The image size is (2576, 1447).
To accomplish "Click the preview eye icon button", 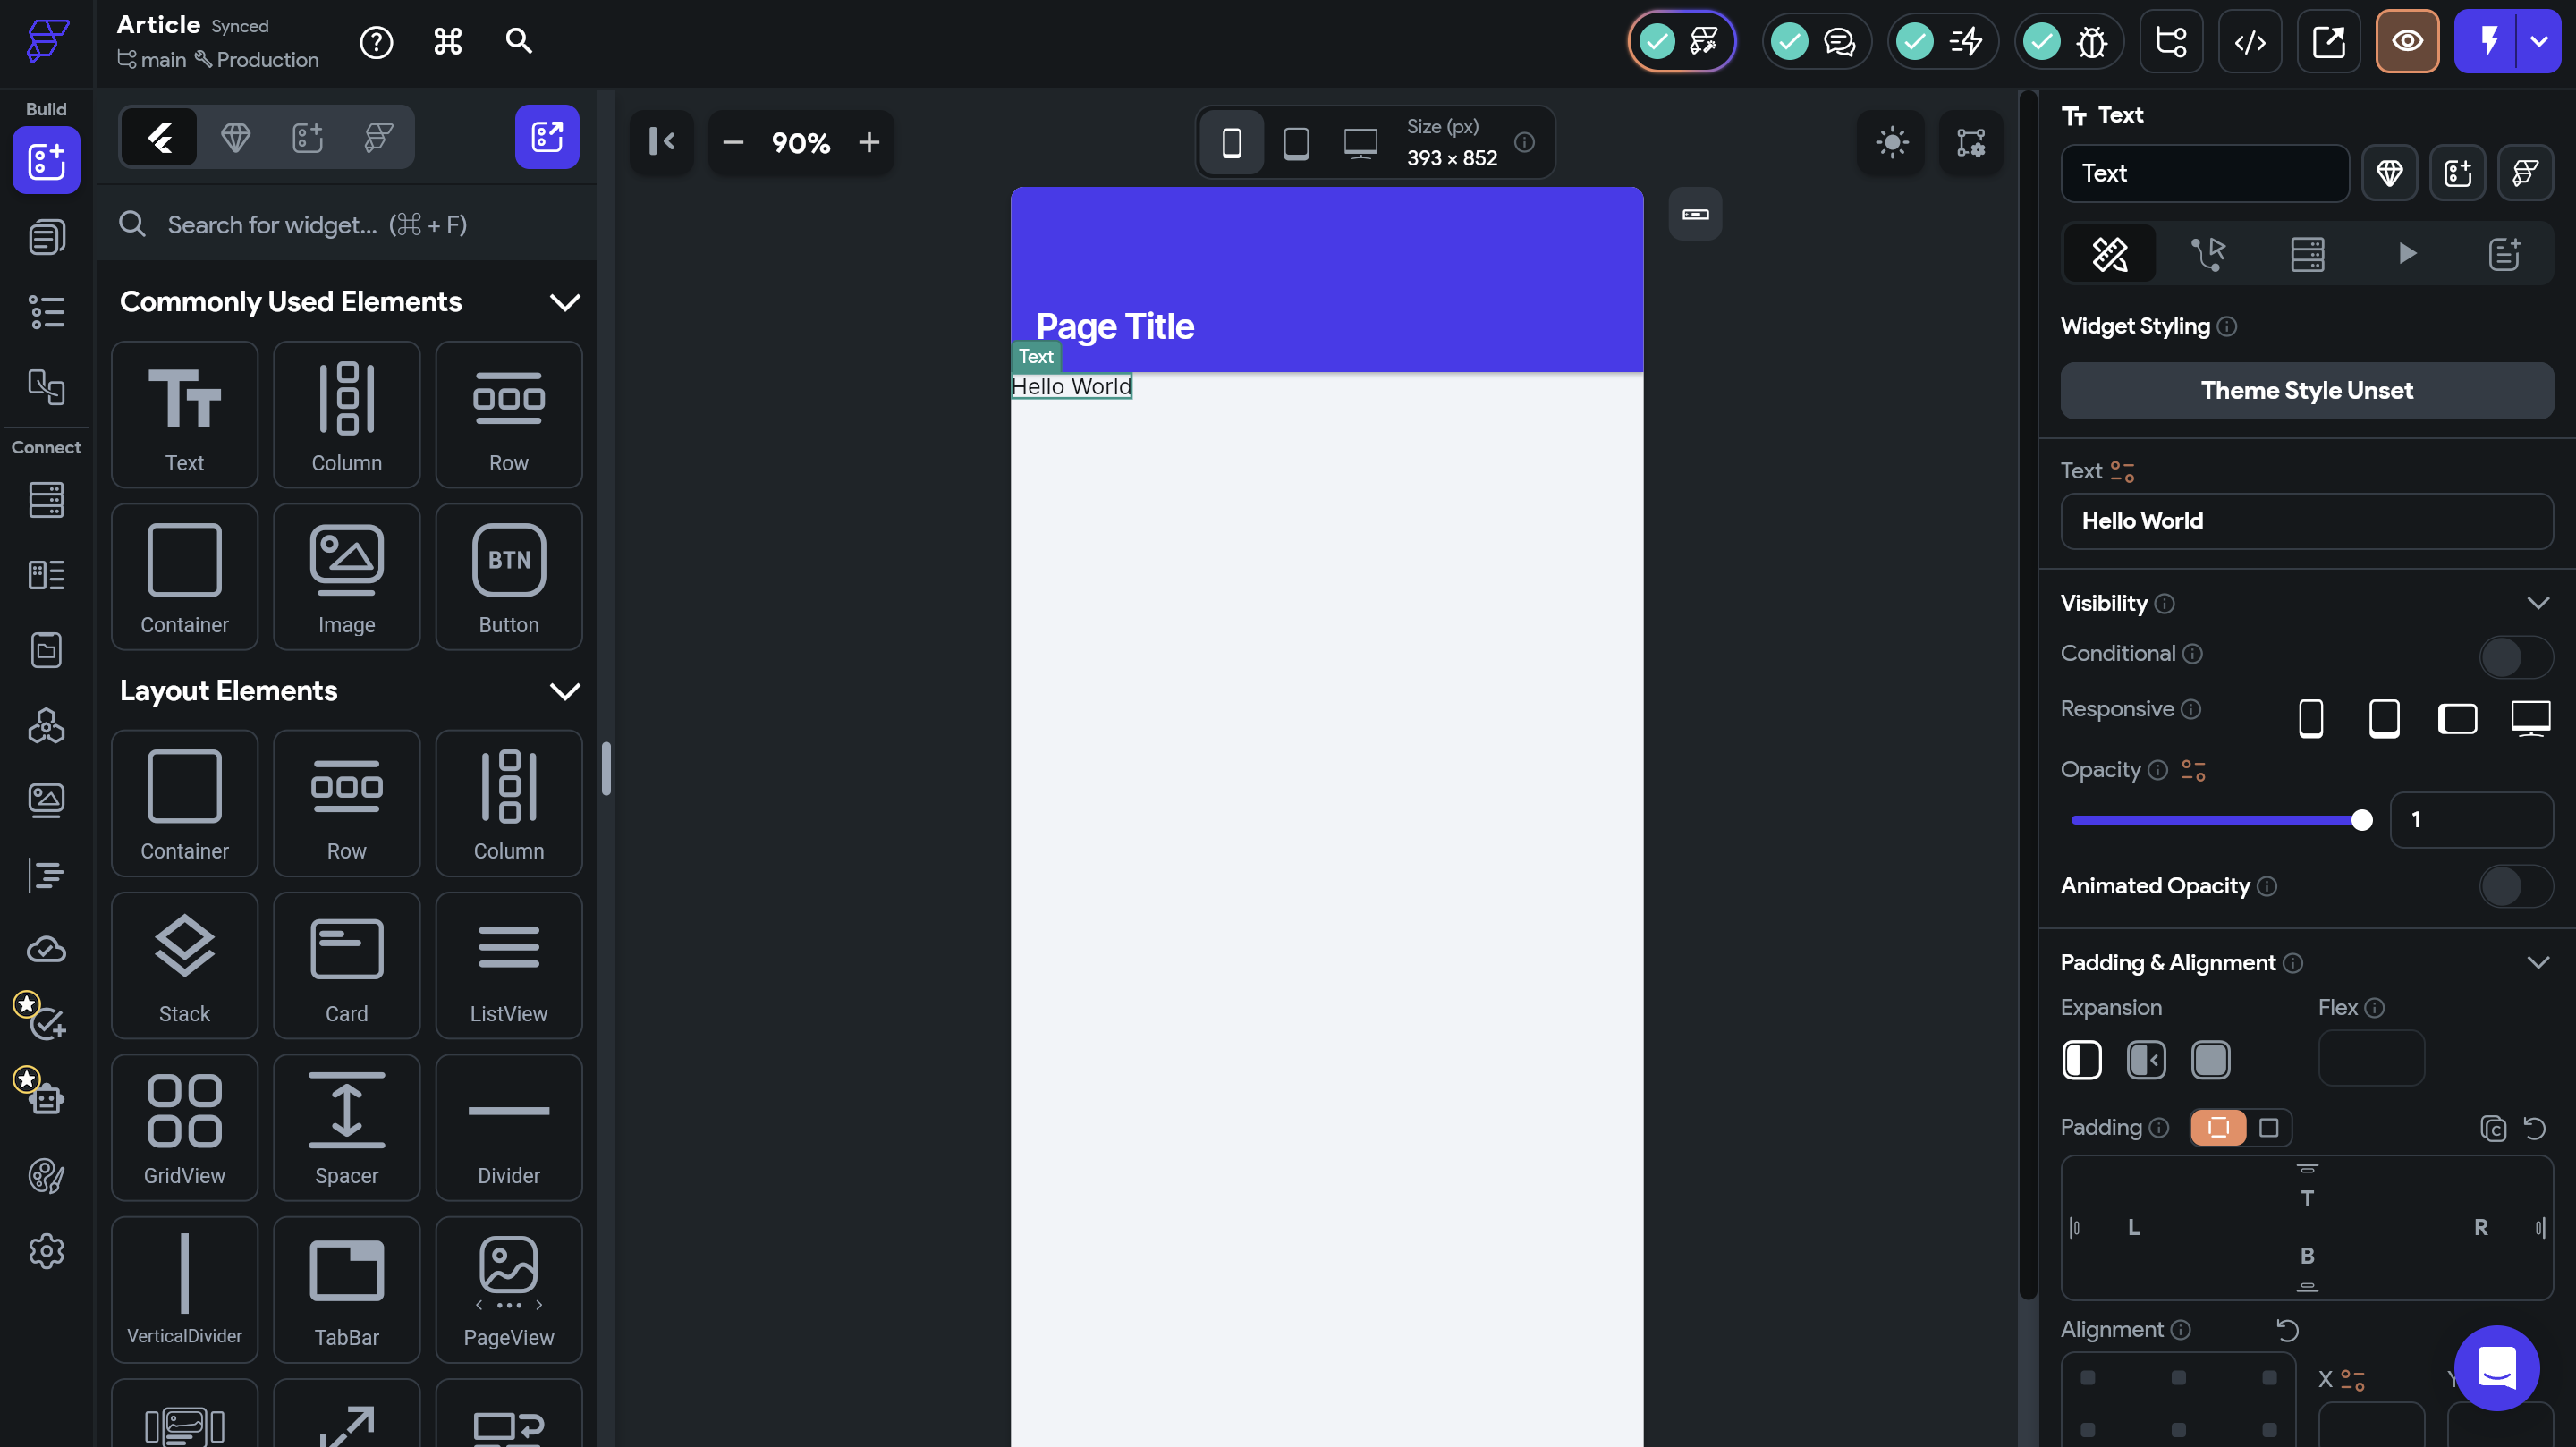I will pyautogui.click(x=2407, y=42).
